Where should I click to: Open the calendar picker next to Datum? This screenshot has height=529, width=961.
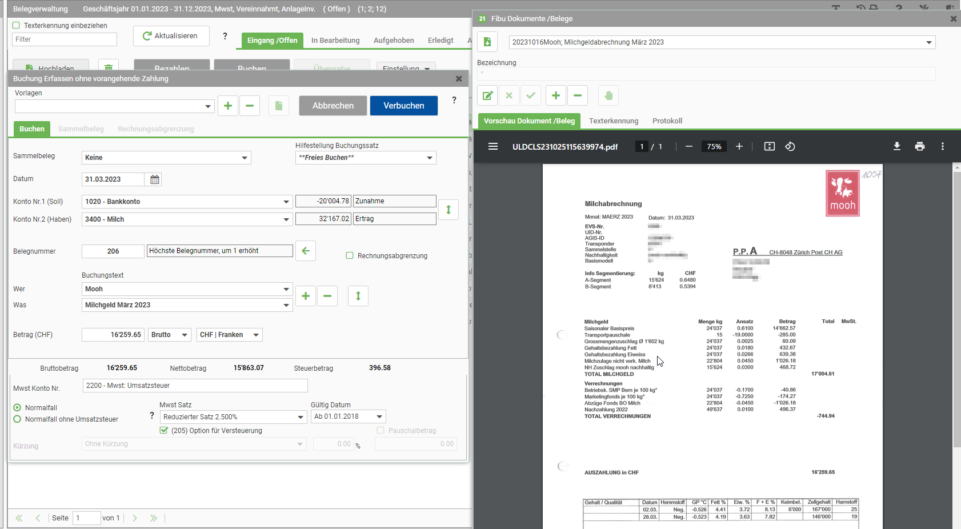click(x=154, y=180)
